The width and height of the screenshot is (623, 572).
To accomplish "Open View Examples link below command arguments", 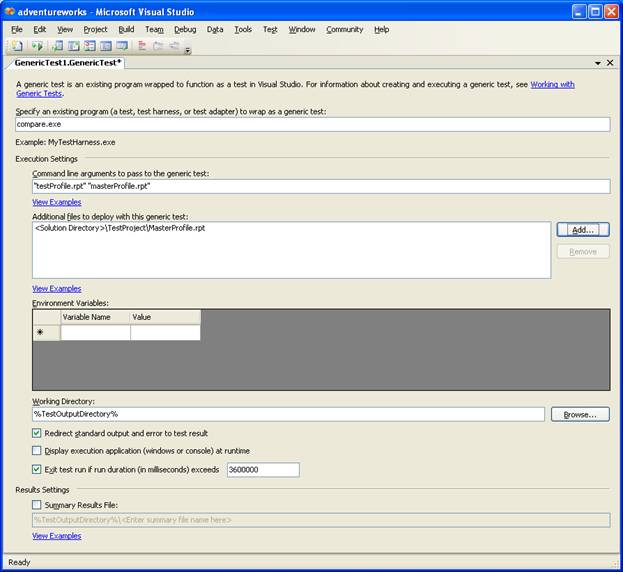I will (x=56, y=202).
